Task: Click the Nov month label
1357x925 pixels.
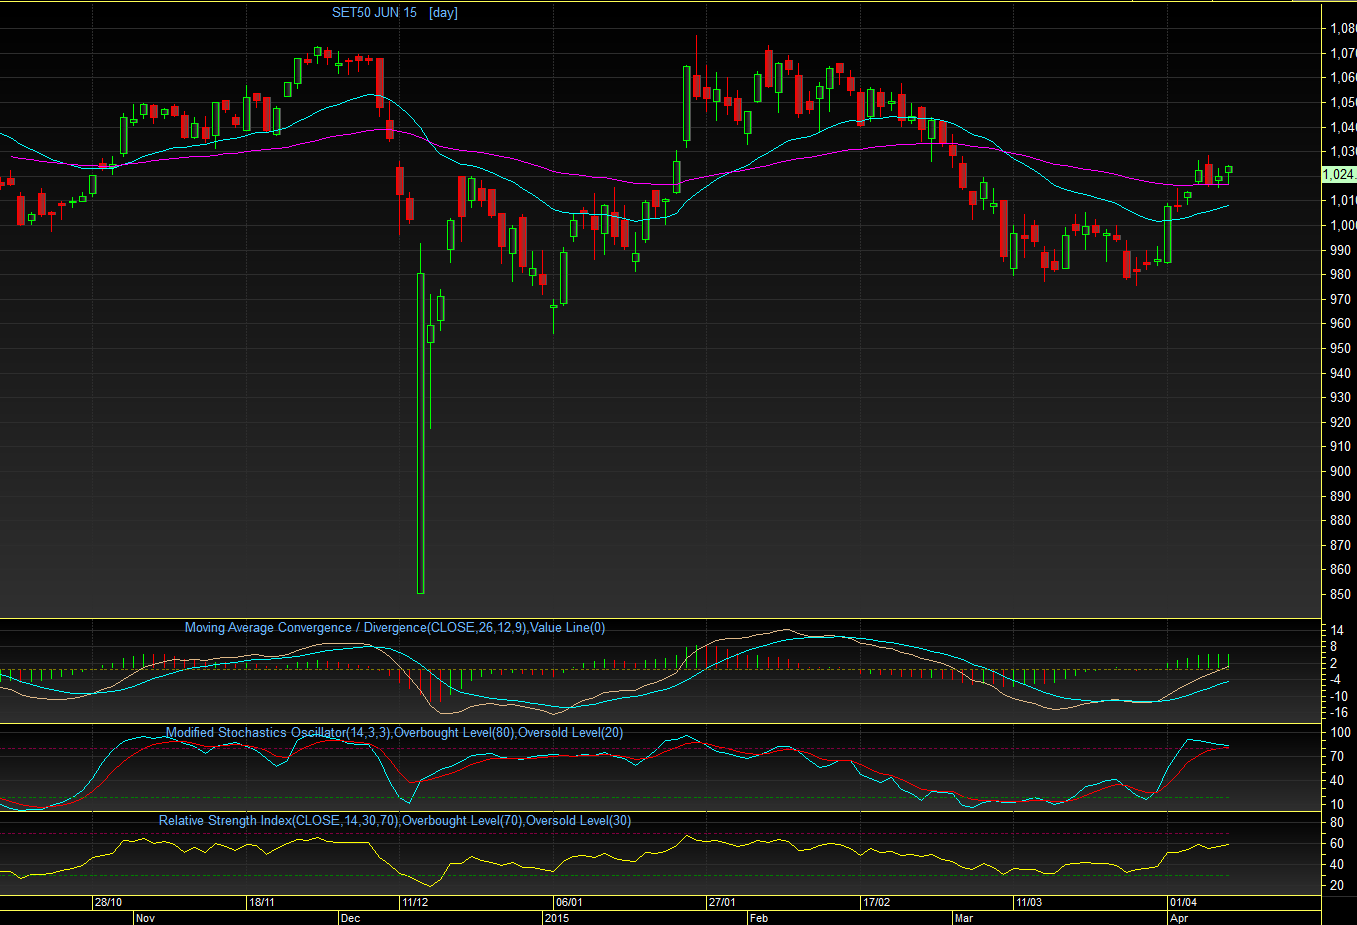Action: click(x=145, y=918)
